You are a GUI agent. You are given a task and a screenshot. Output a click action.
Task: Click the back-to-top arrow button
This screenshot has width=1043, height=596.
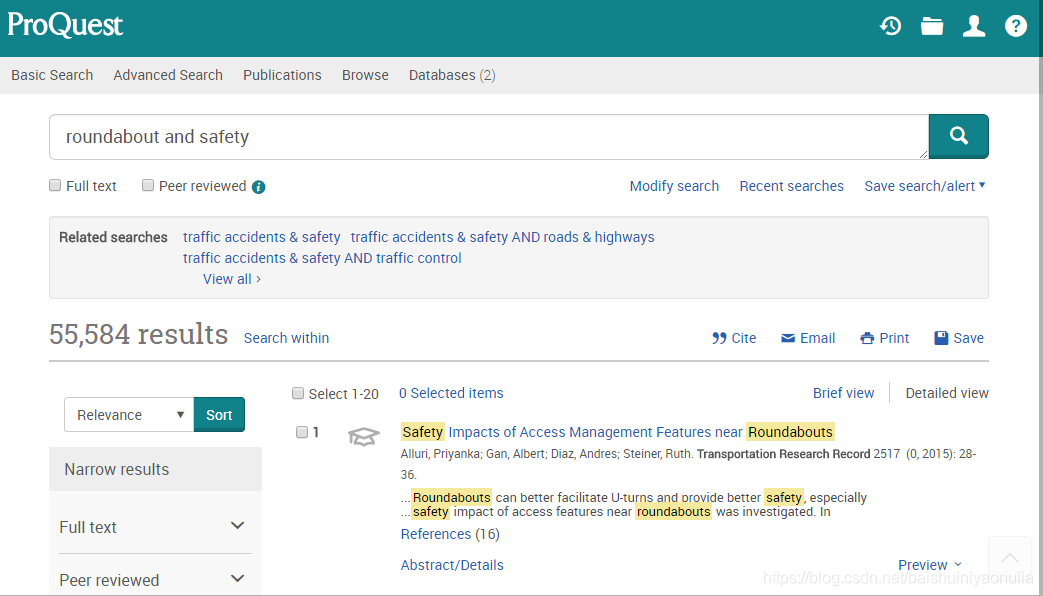click(x=1010, y=557)
